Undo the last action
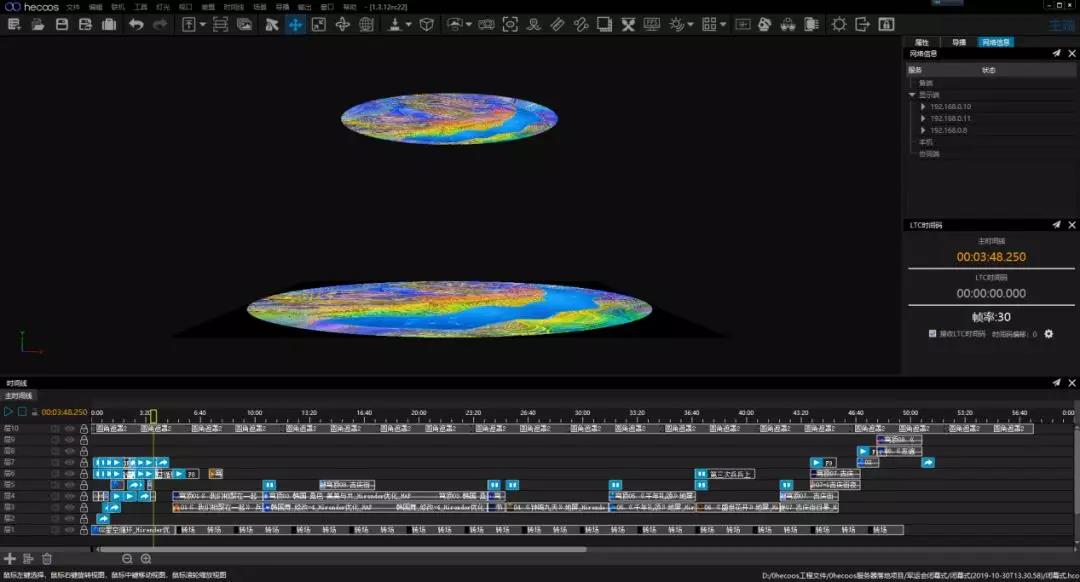Screen dimensions: 1080x582 (x=136, y=25)
